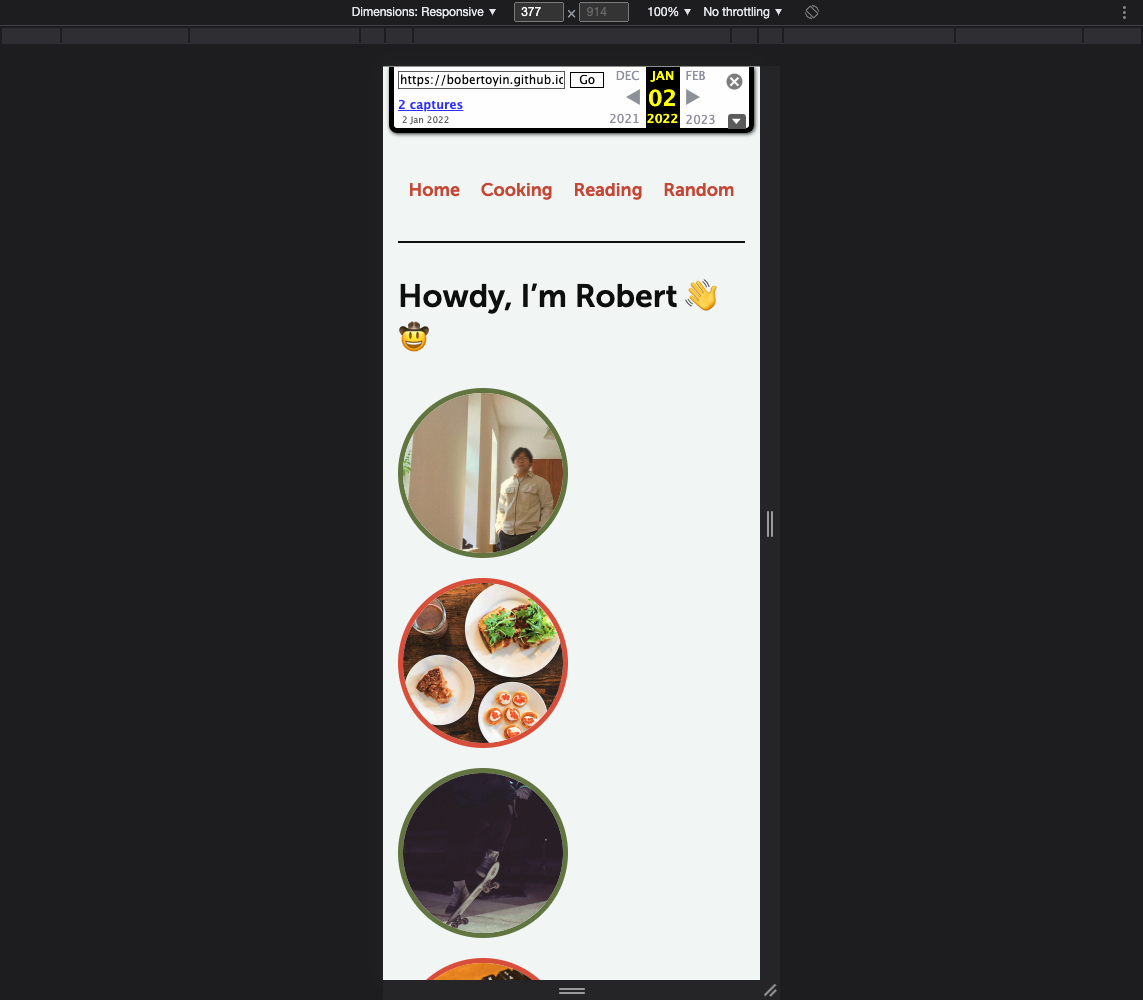Click the next capture arrow
Image resolution: width=1143 pixels, height=1000 pixels.
click(x=692, y=97)
